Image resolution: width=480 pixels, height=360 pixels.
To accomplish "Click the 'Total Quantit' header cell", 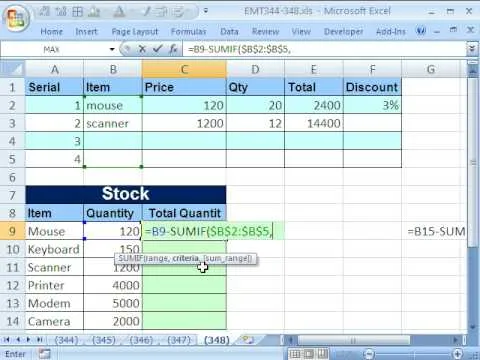I will point(184,213).
